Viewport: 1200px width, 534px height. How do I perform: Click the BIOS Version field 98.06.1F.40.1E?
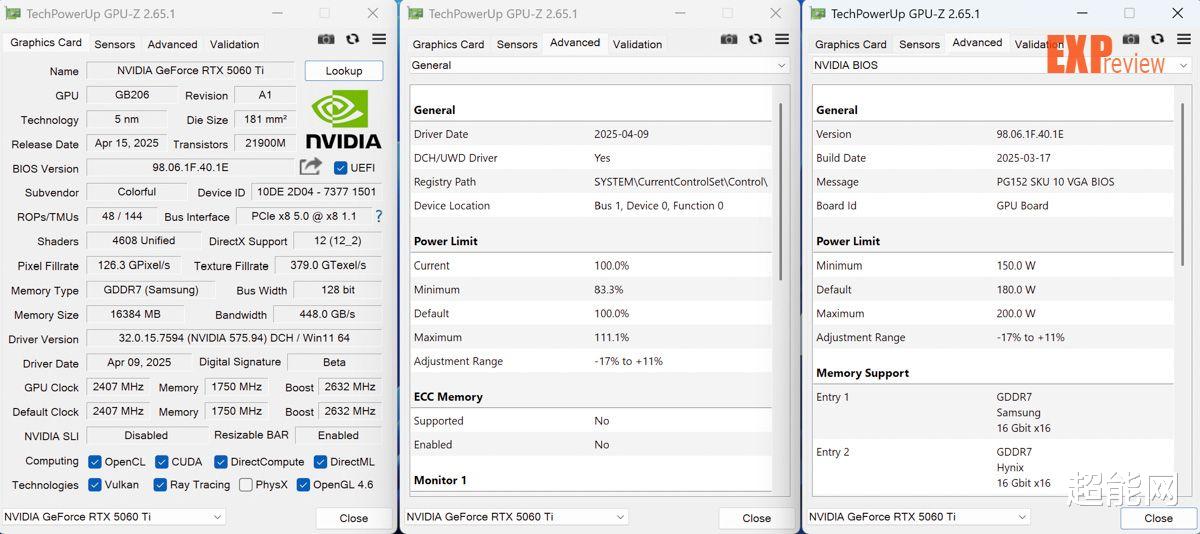[x=190, y=168]
